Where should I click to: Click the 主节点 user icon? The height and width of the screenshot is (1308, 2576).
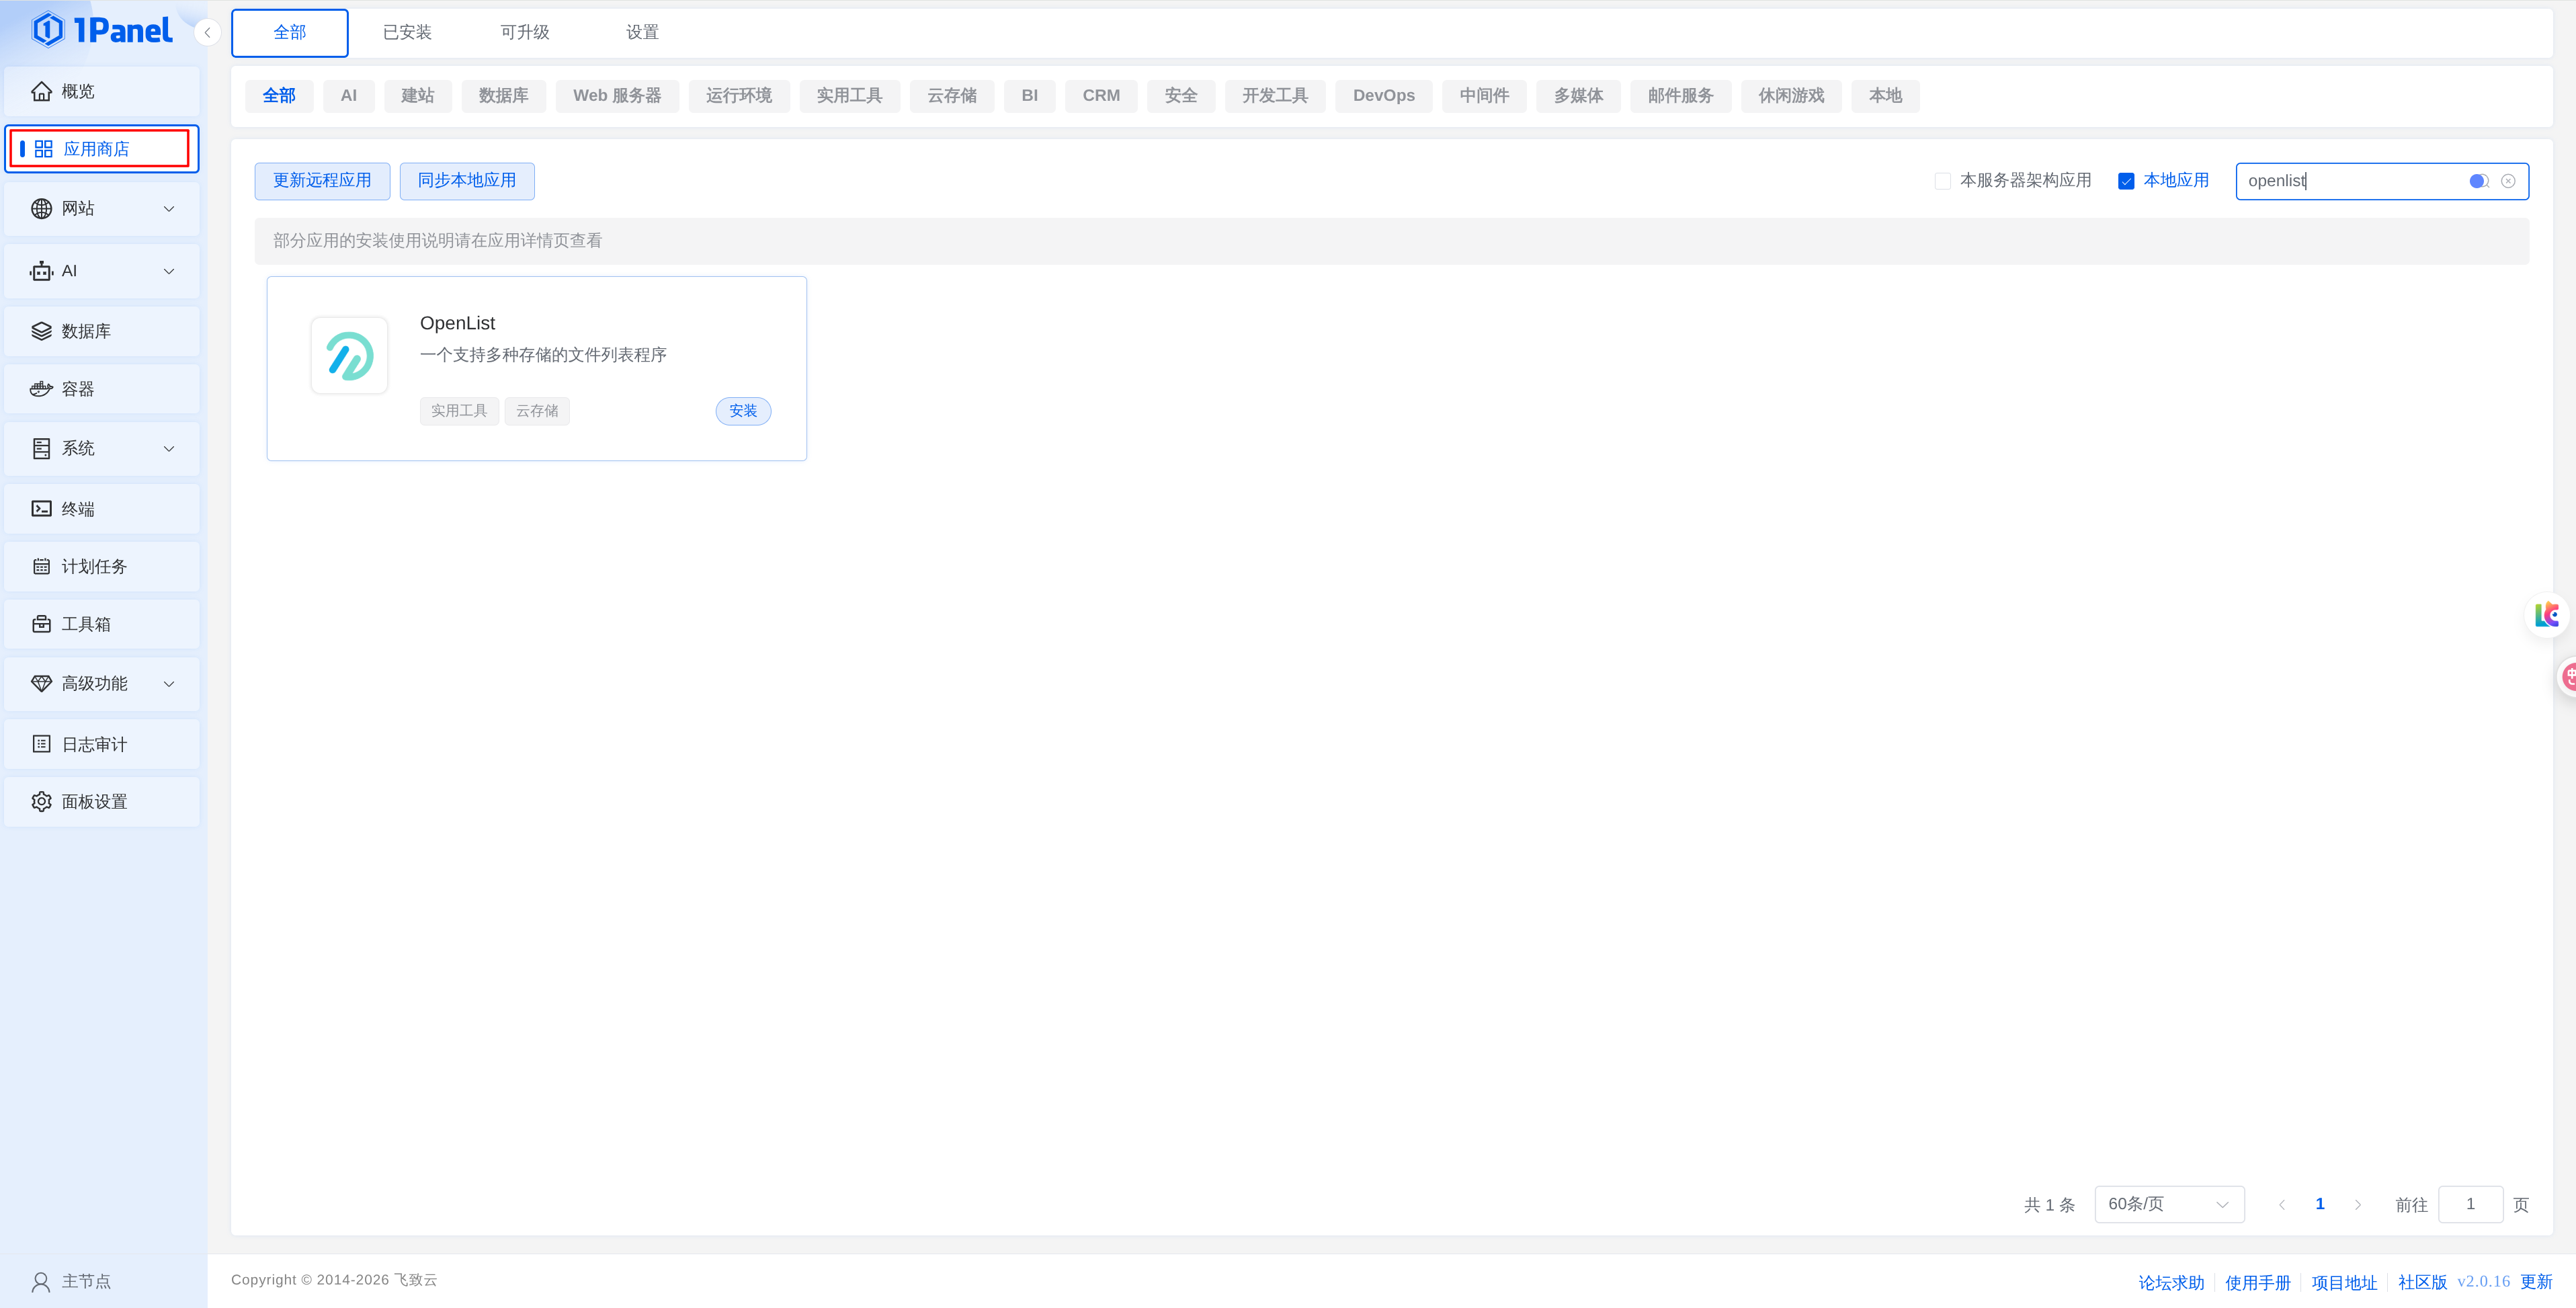41,1282
